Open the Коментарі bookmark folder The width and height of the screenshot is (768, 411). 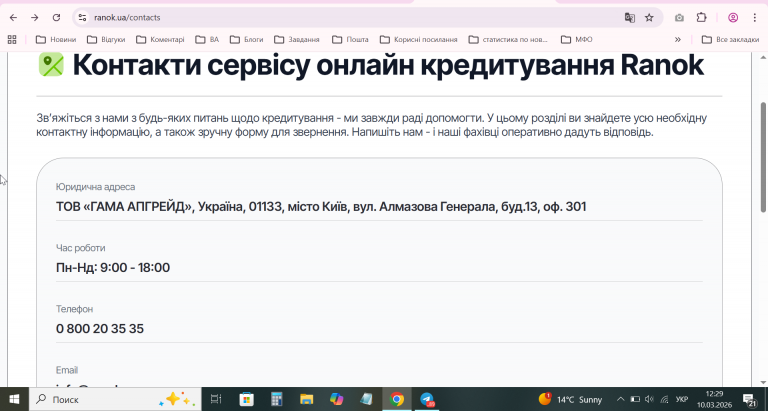pos(160,39)
